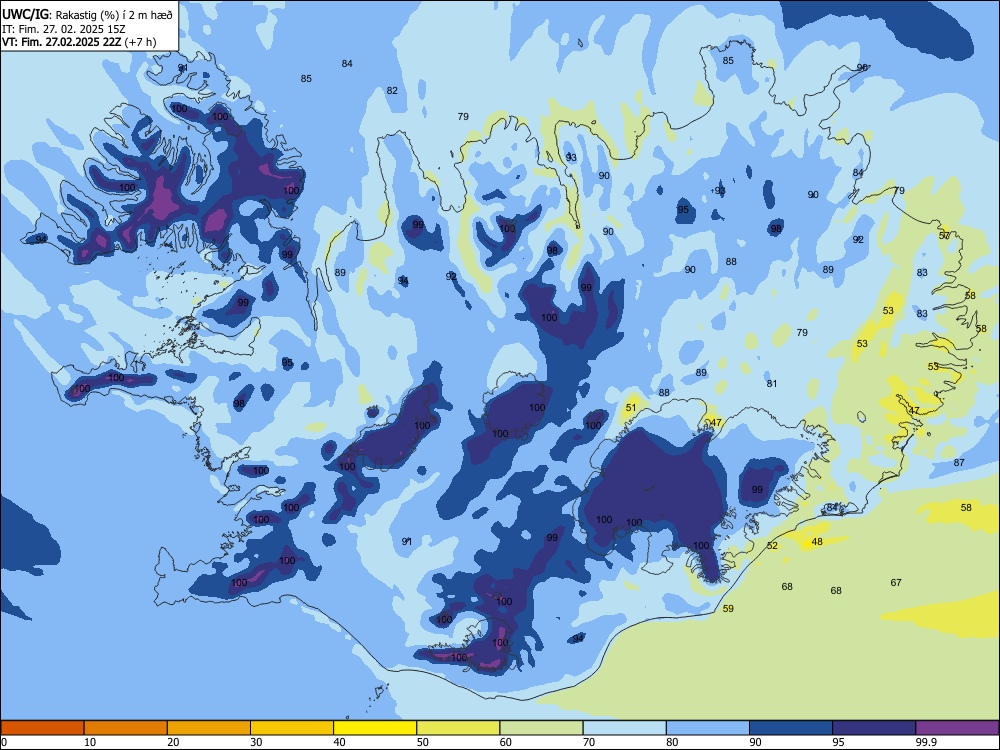Click the legend scale label "50"
Viewport: 1000px width, 750px height.
click(x=423, y=742)
